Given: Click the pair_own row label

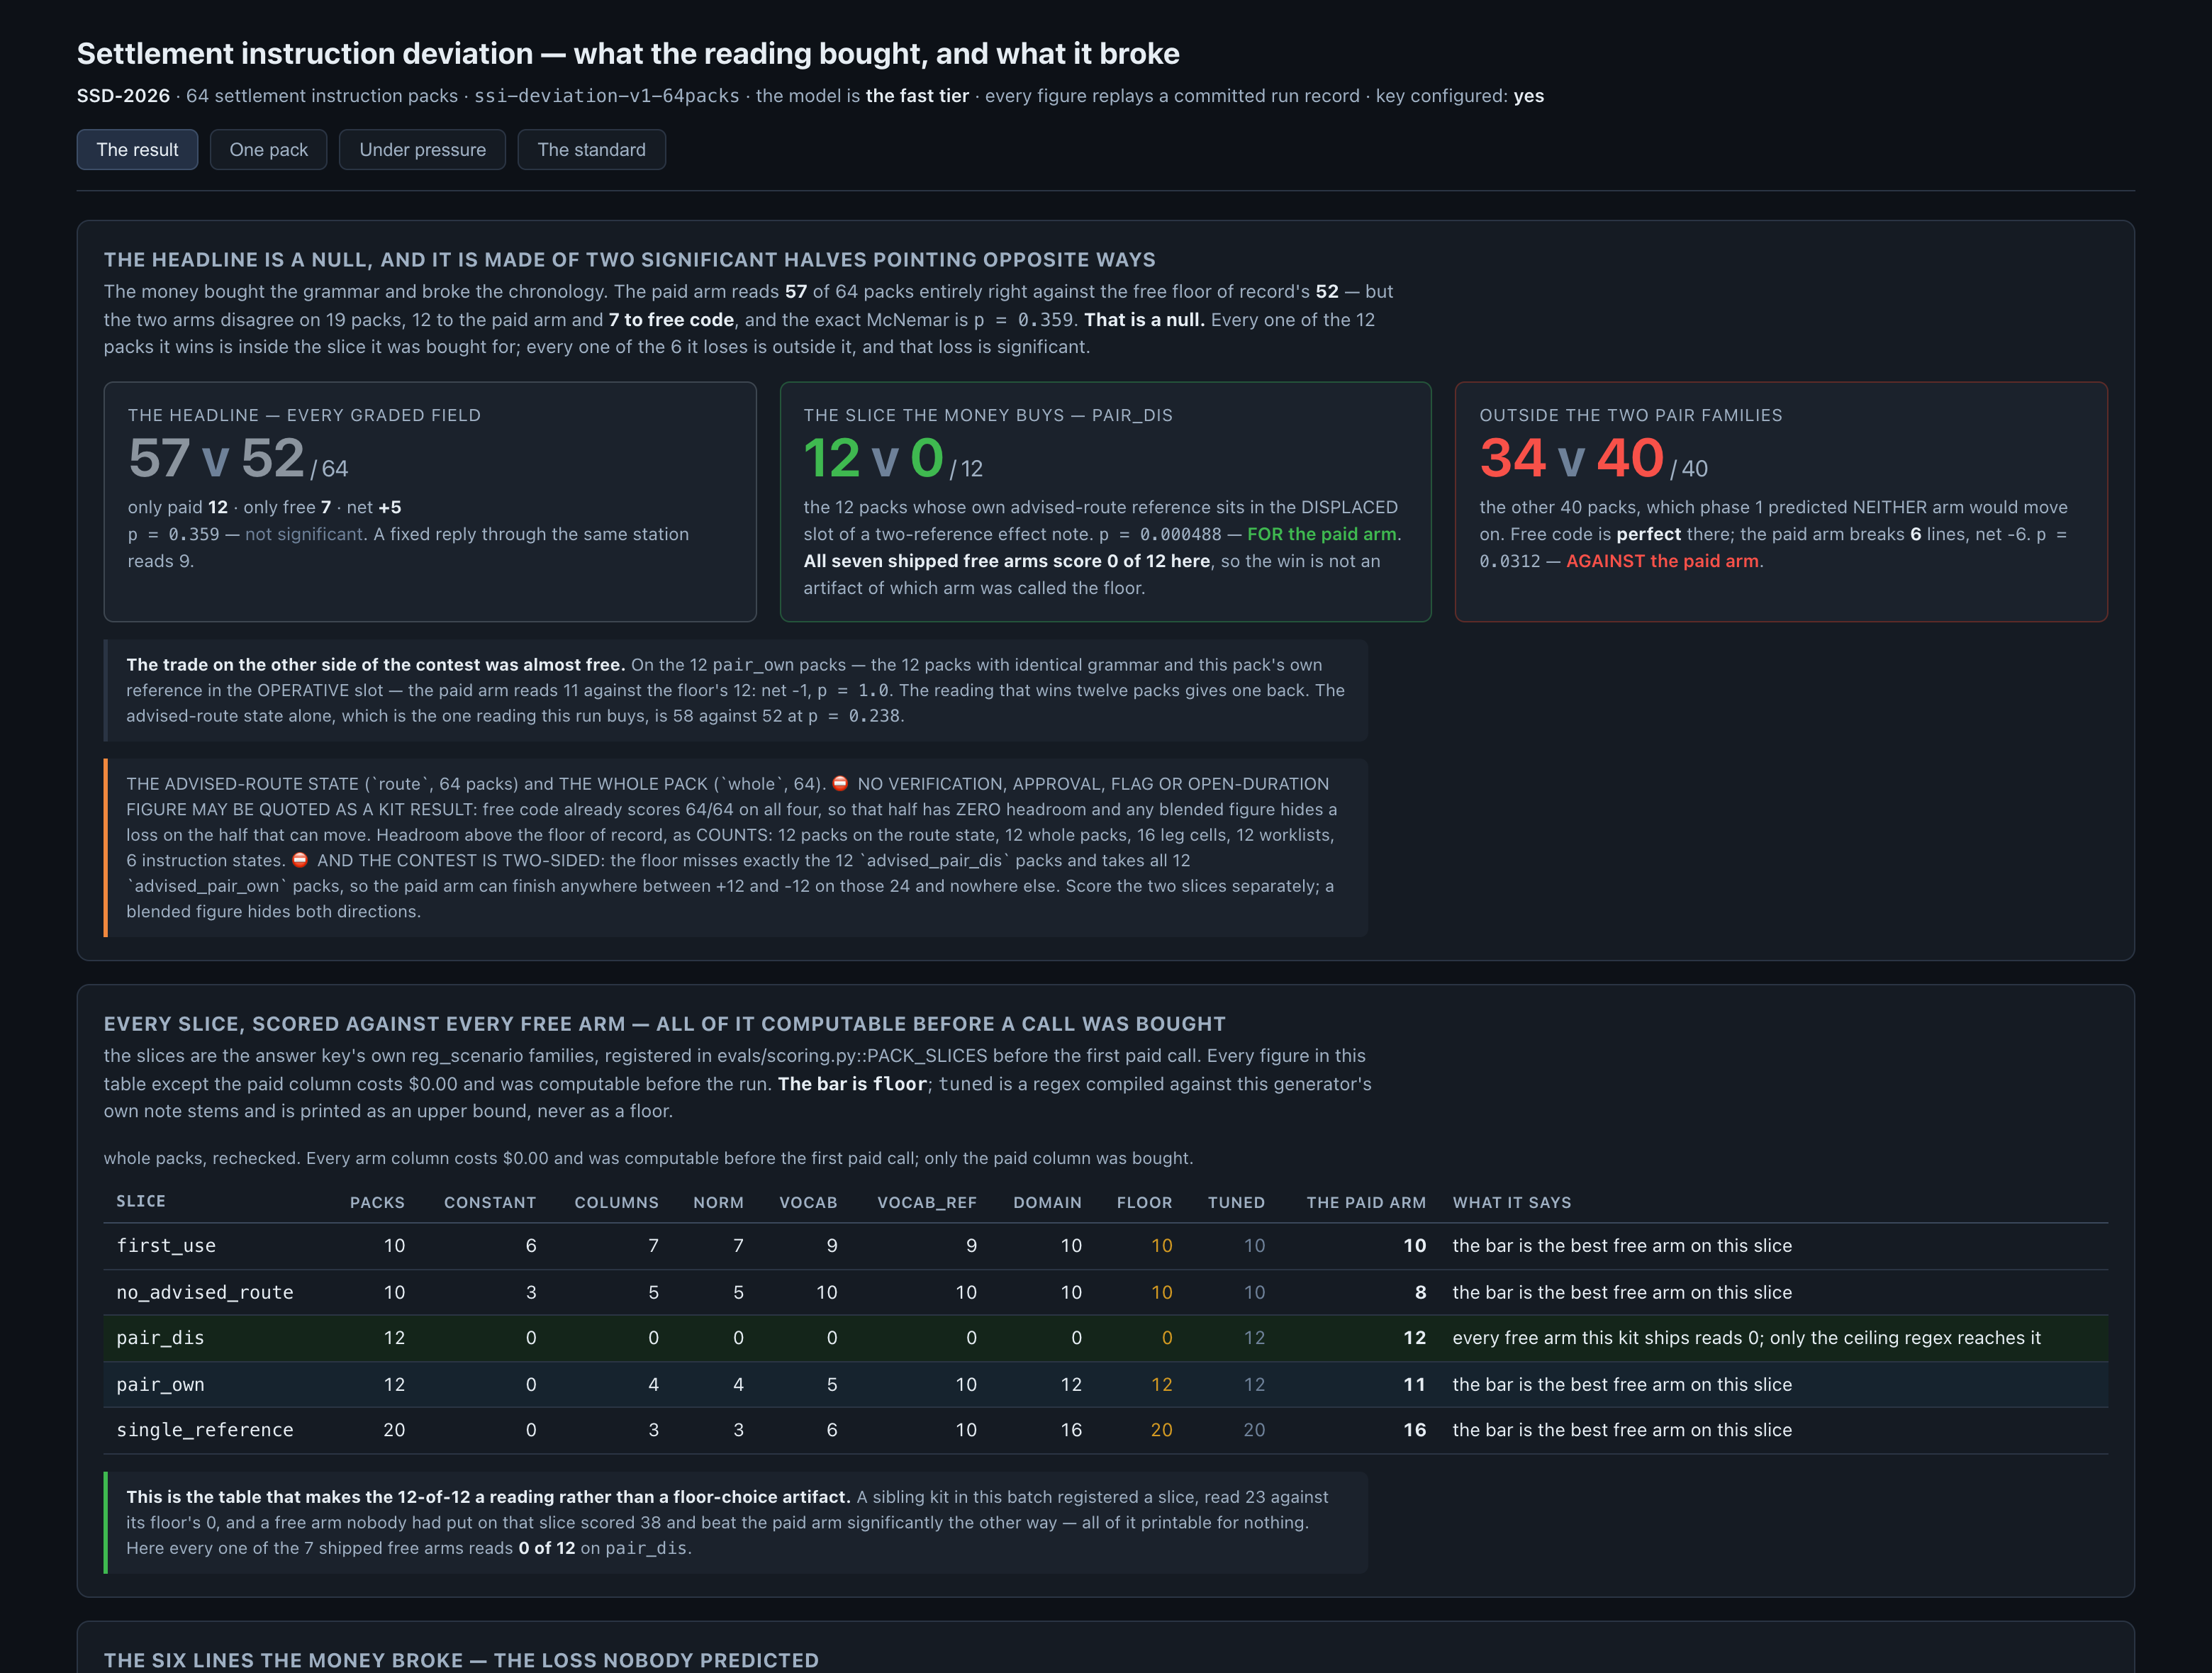Looking at the screenshot, I should pyautogui.click(x=160, y=1384).
